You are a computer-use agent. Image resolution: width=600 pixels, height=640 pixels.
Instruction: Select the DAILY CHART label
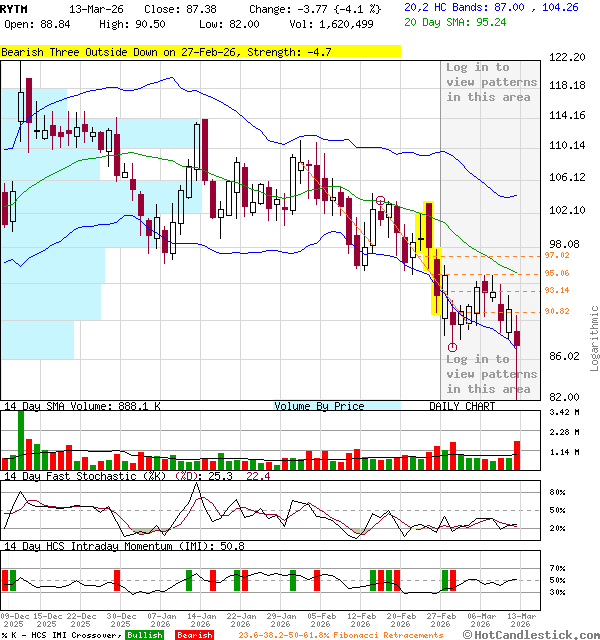pyautogui.click(x=462, y=406)
